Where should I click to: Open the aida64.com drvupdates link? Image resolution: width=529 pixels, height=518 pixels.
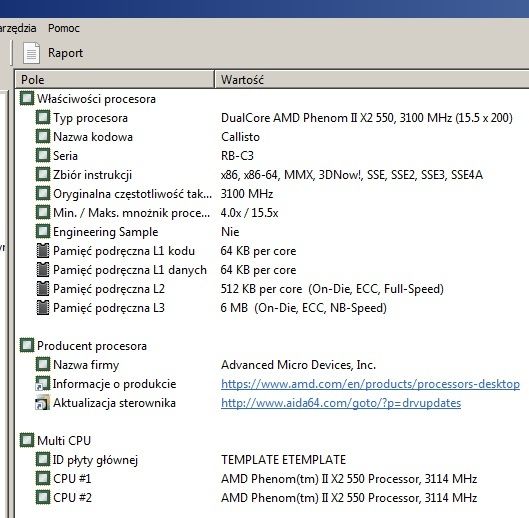click(x=341, y=403)
